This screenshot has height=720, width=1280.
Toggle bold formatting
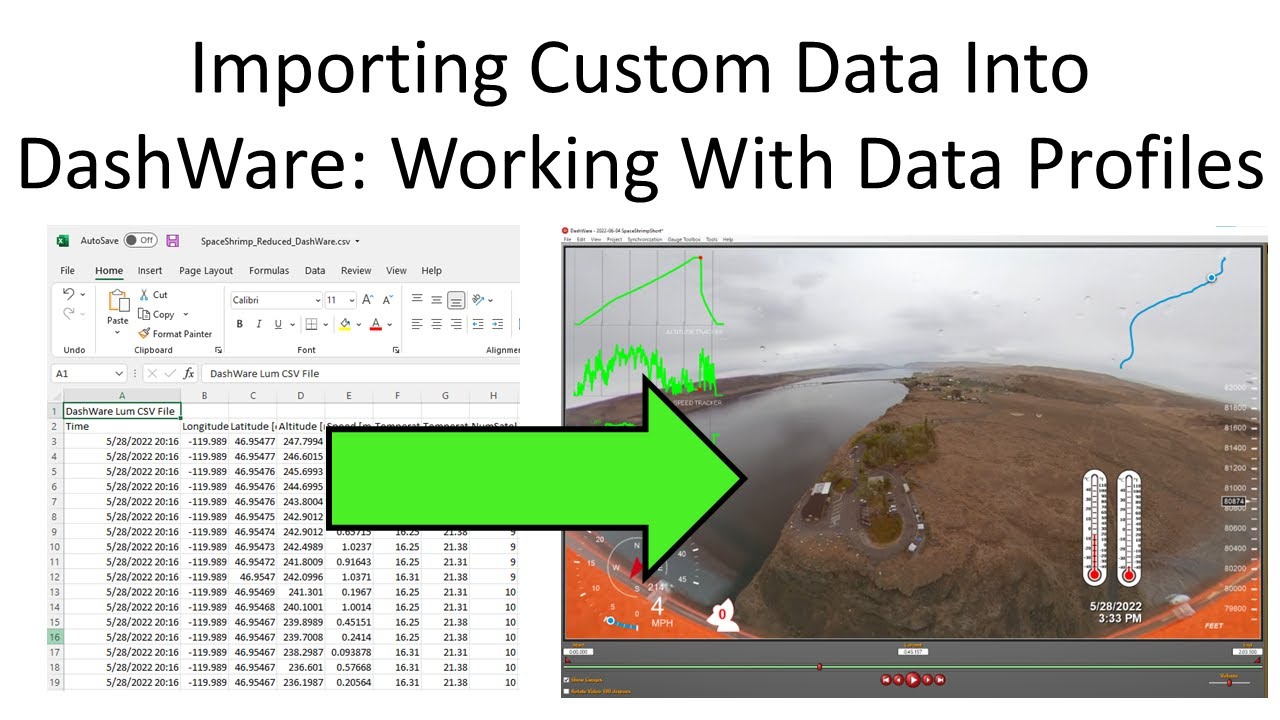(240, 324)
